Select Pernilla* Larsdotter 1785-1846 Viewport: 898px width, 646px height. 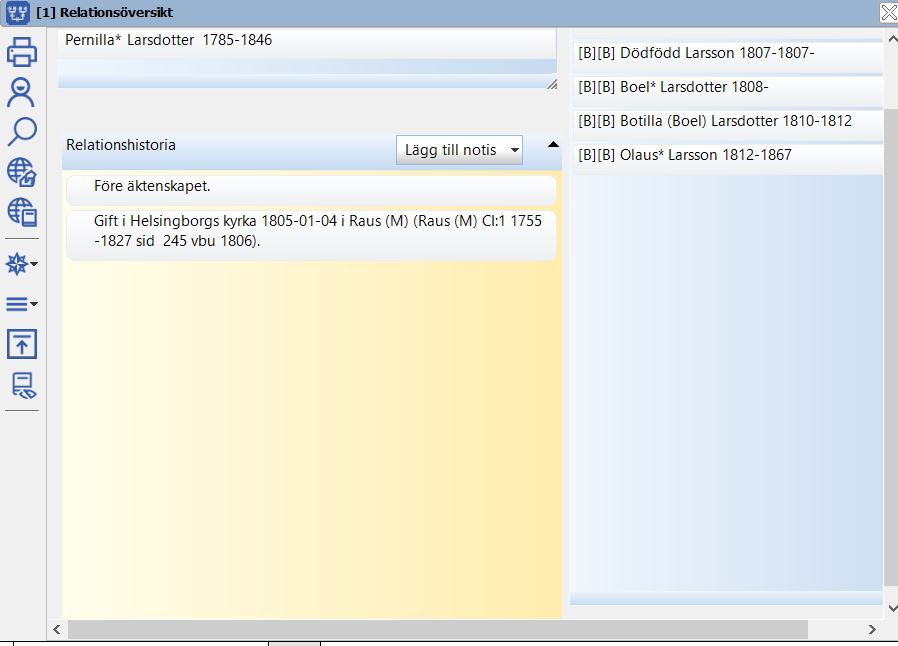tap(307, 42)
